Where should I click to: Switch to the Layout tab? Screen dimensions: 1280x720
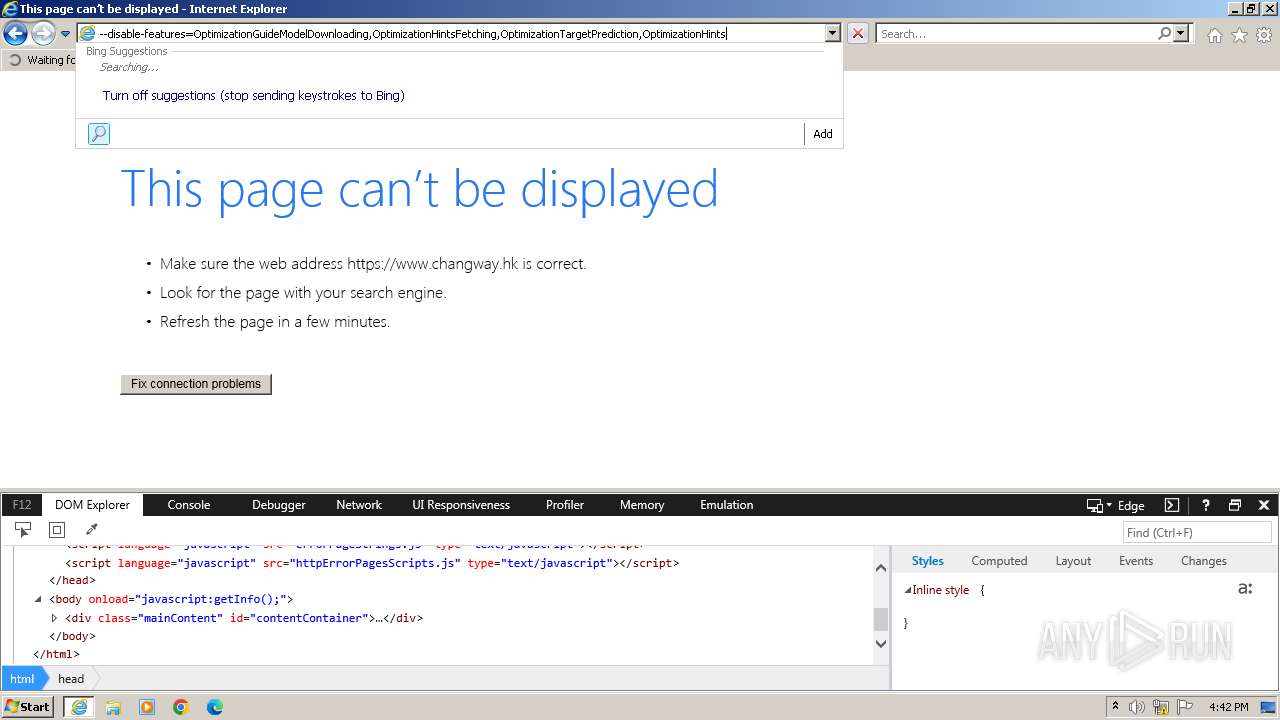[x=1073, y=561]
